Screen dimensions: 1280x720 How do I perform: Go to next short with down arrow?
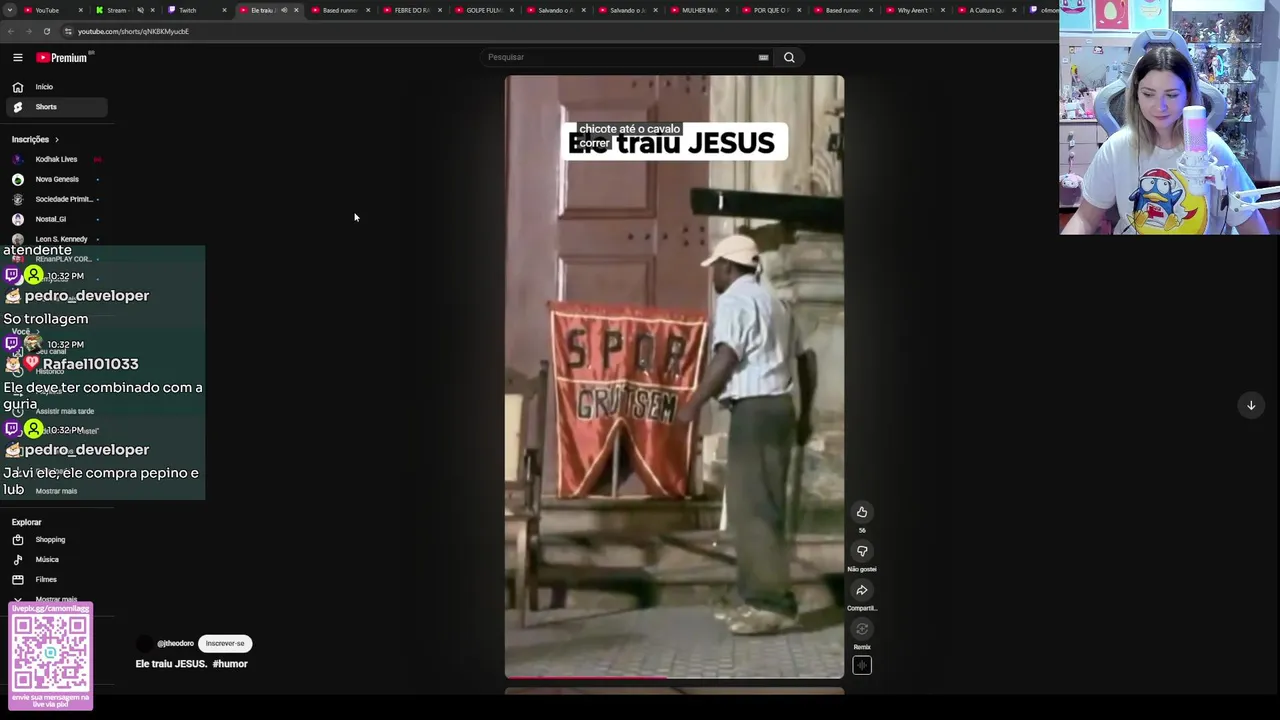1251,405
